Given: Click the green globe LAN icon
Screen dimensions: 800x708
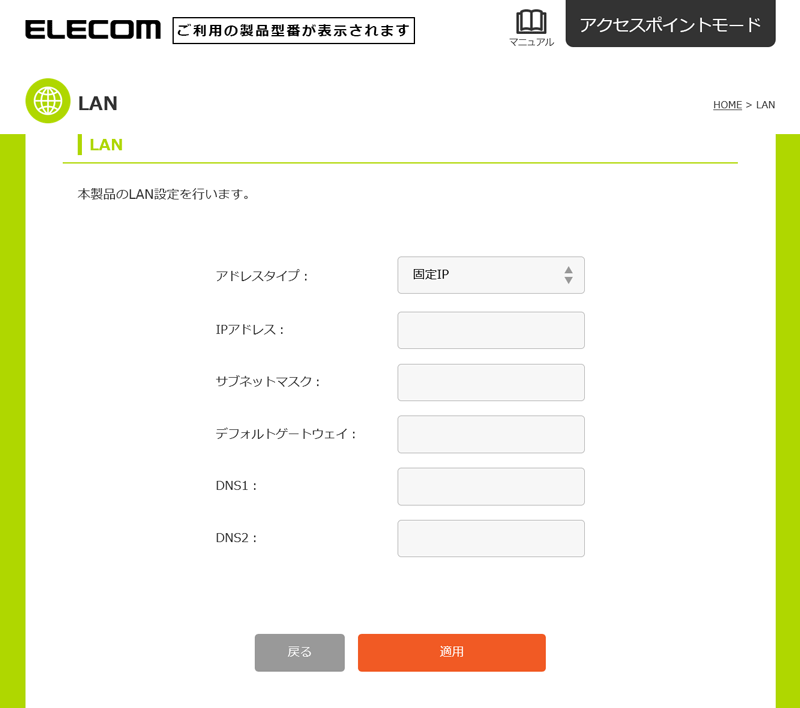Looking at the screenshot, I should [x=48, y=101].
